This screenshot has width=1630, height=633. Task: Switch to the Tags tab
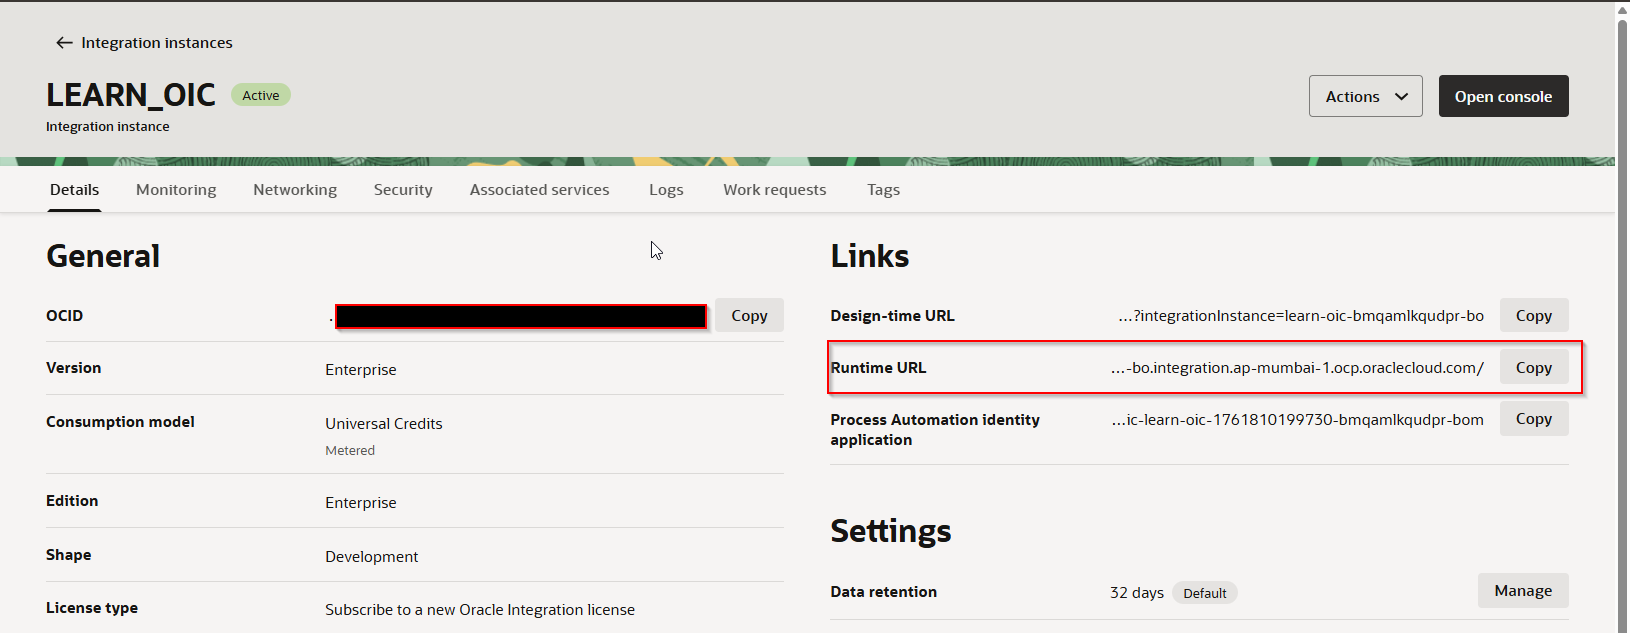coord(883,190)
